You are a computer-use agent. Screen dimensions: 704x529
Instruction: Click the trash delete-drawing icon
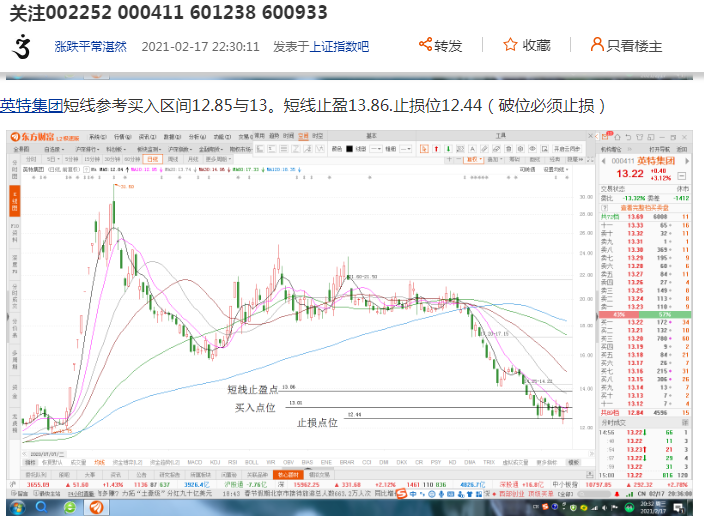[x=508, y=149]
